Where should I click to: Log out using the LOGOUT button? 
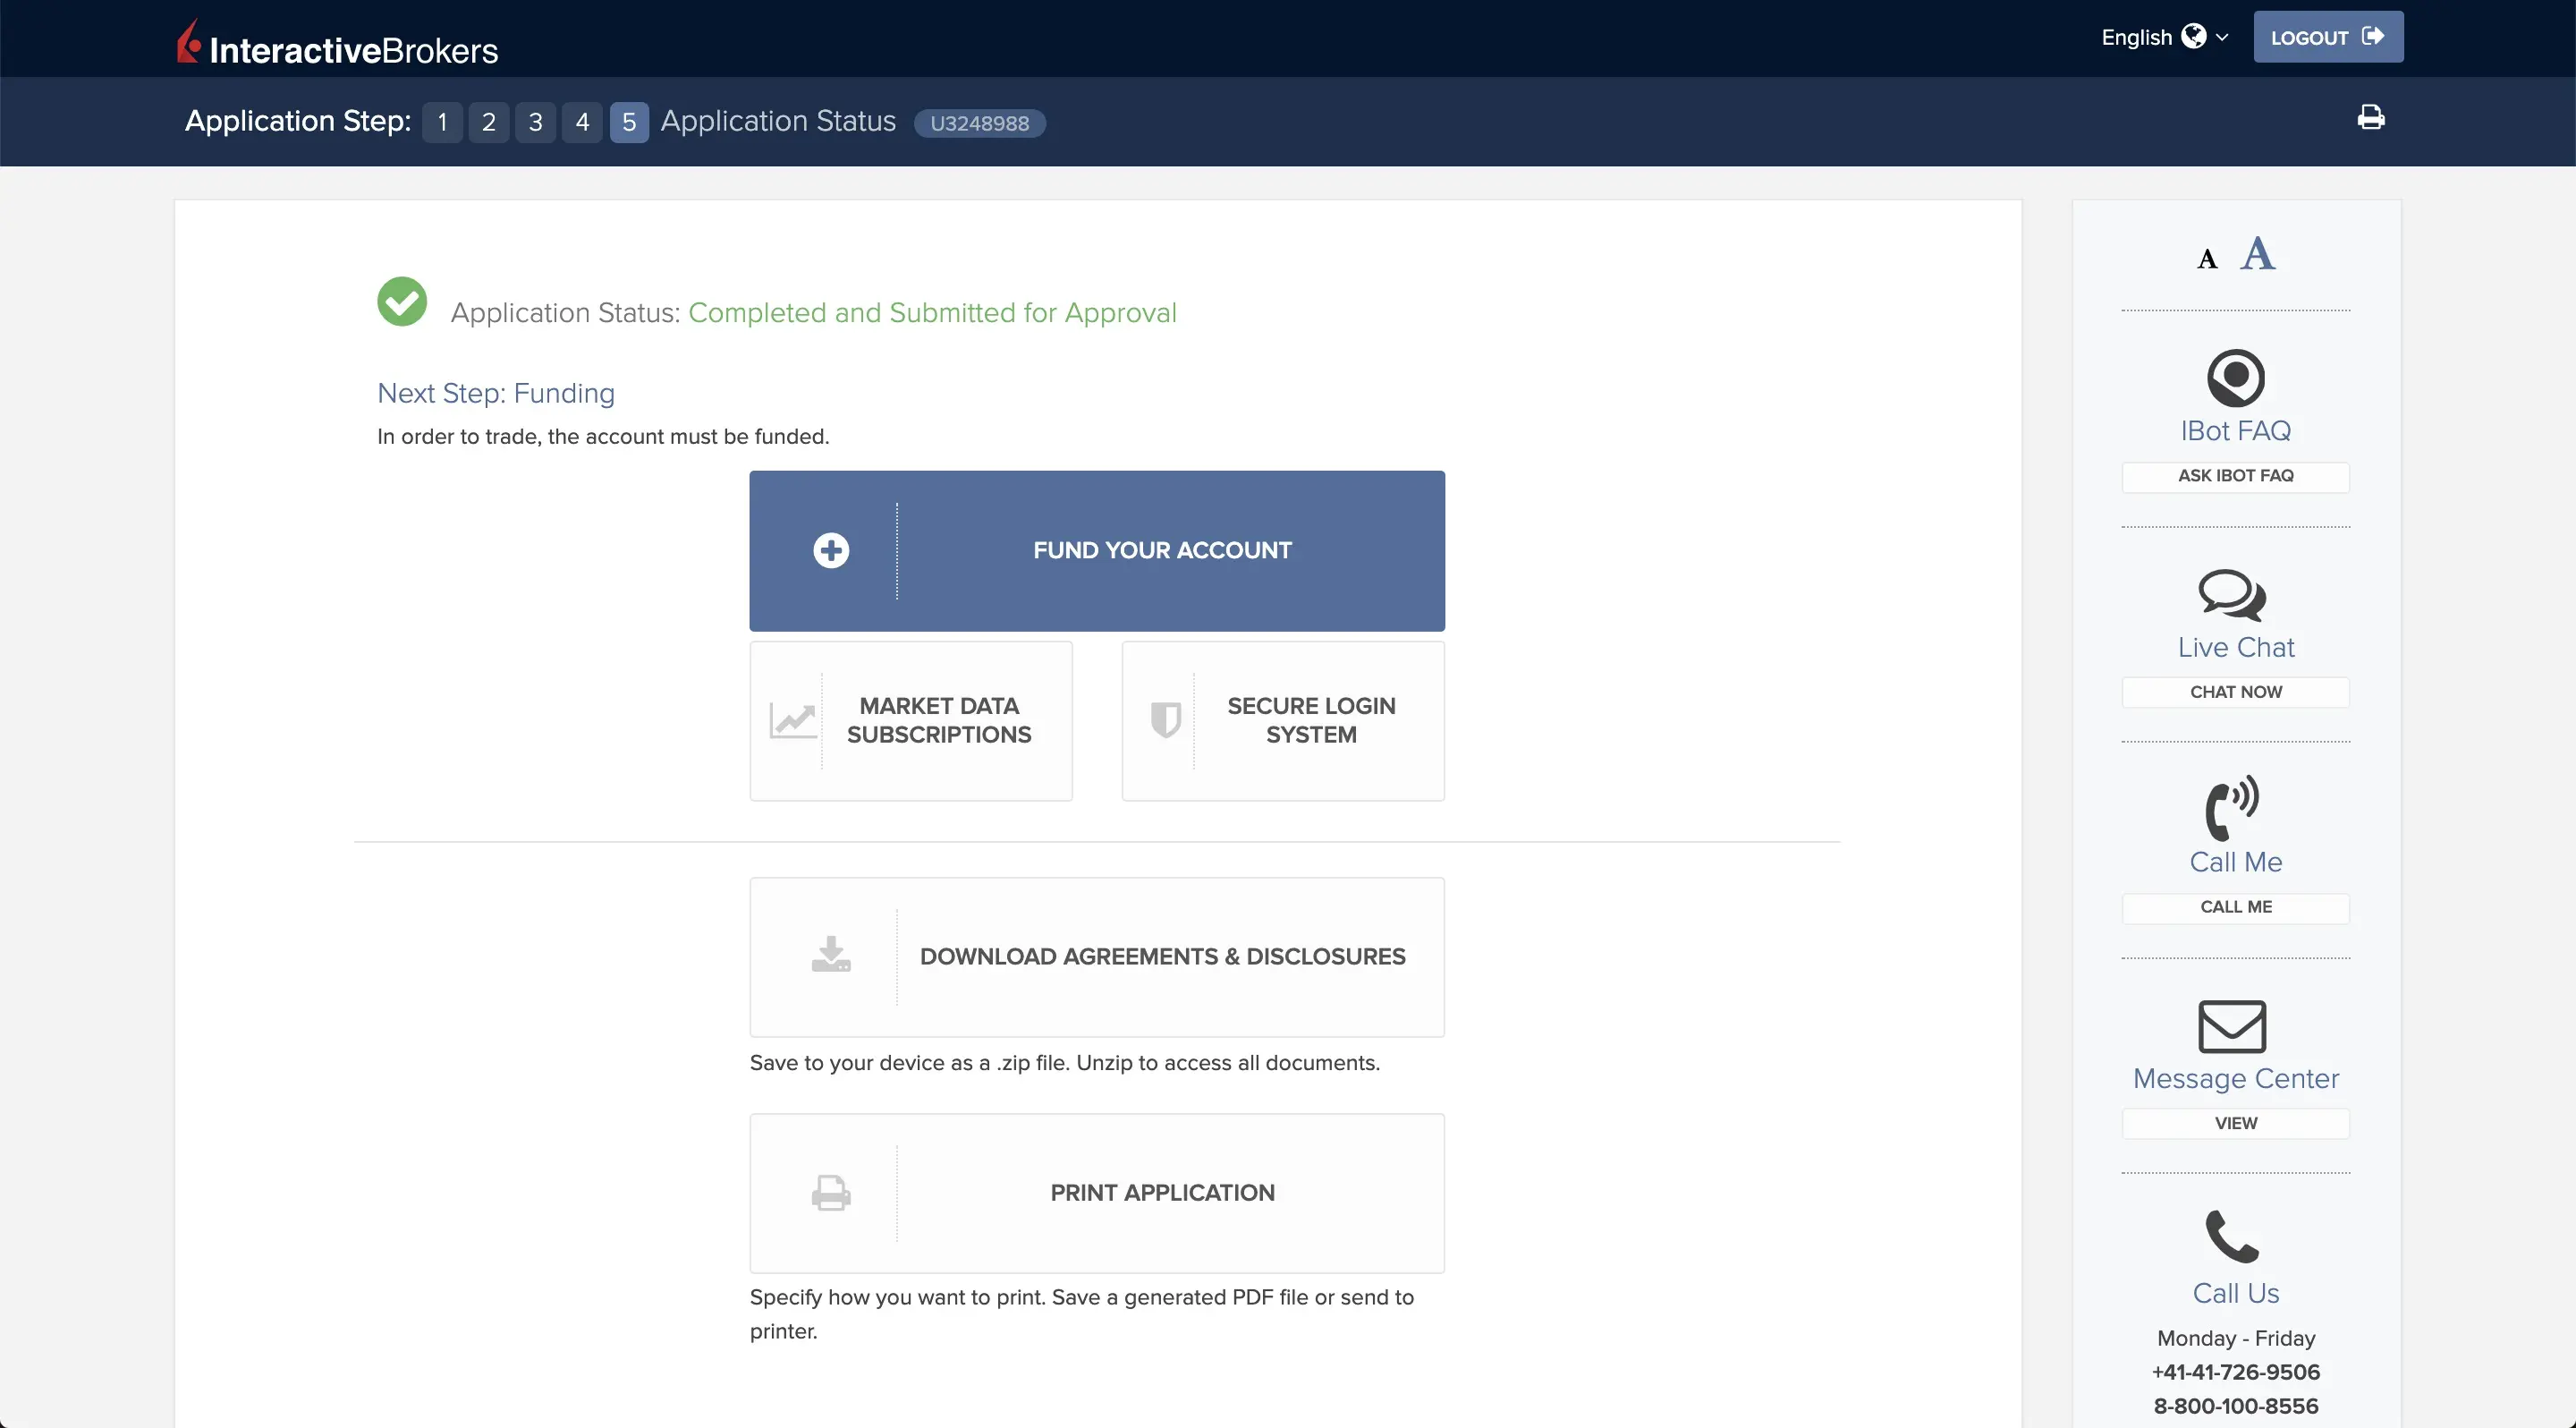pos(2328,37)
